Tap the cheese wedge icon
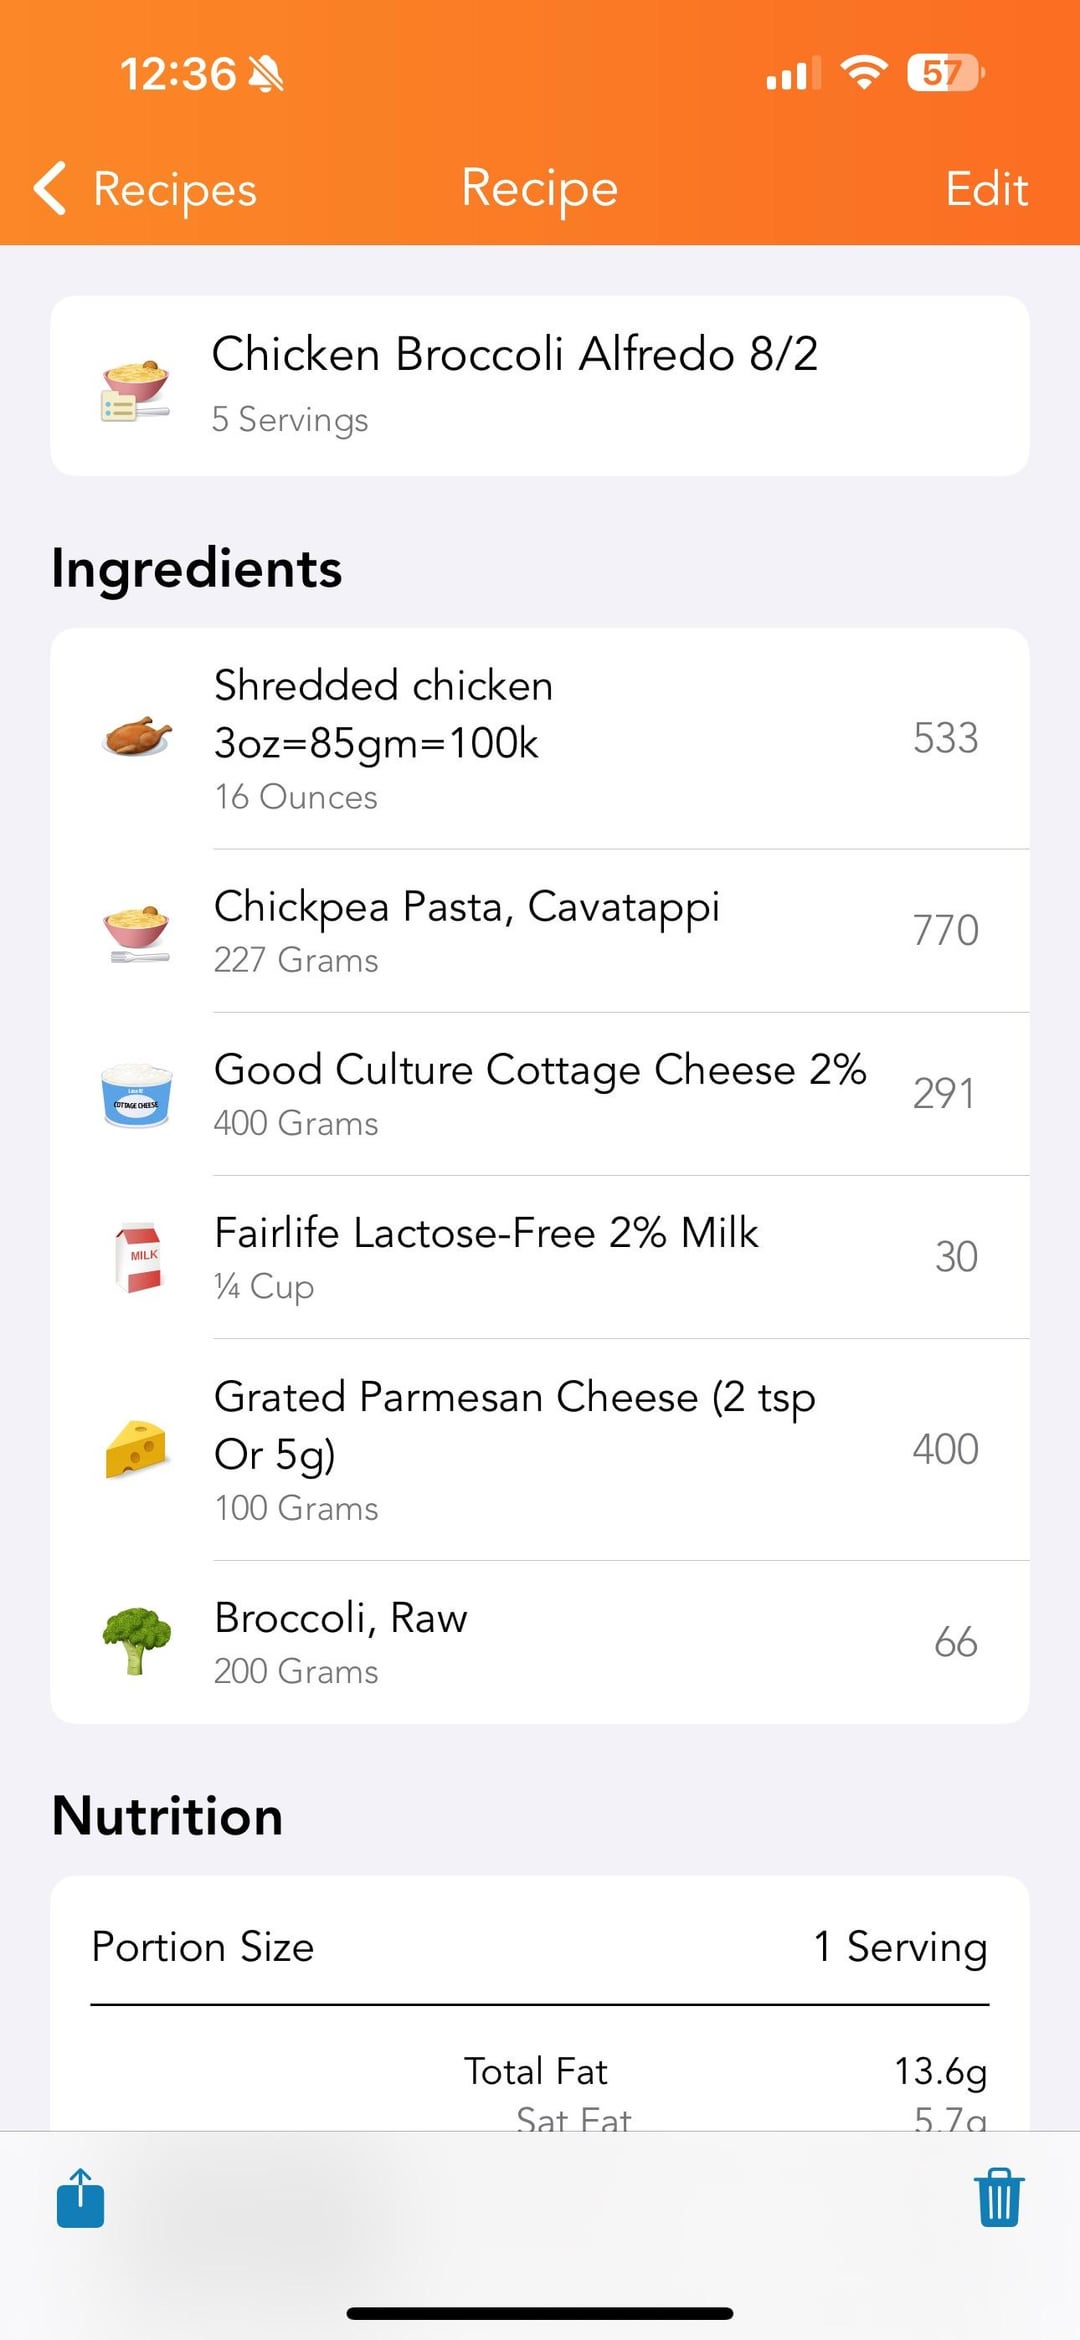 [x=136, y=1449]
